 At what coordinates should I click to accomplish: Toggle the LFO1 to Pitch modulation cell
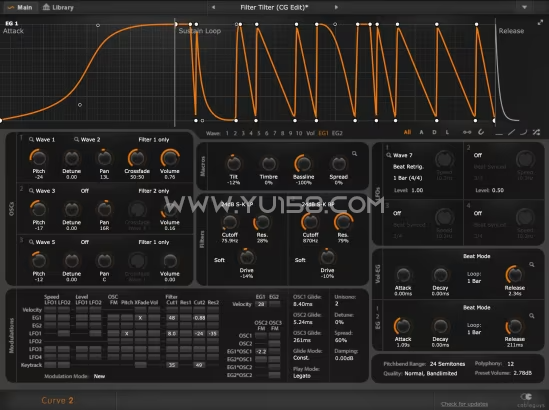[x=127, y=333]
